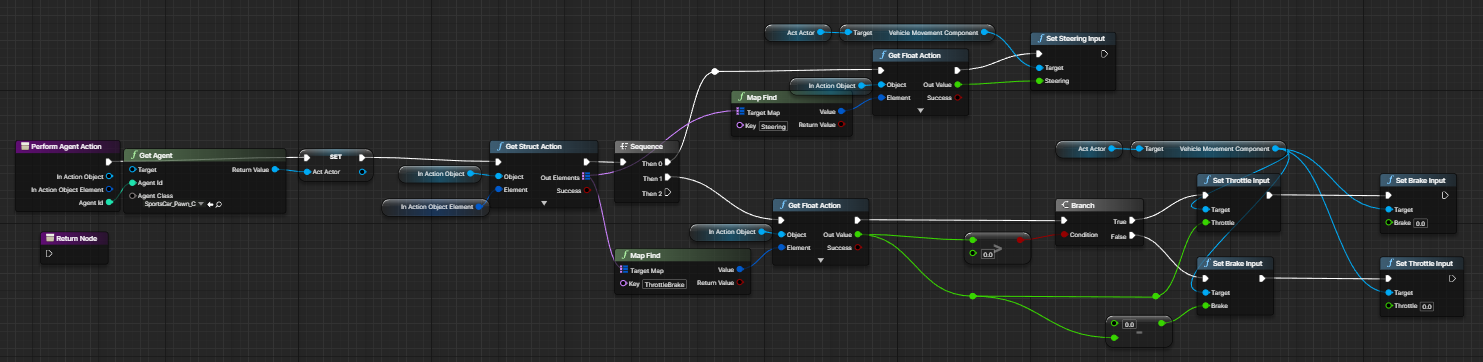This screenshot has width=1483, height=362.
Task: Click the browse magnifier icon in Get Agent
Action: 218,203
